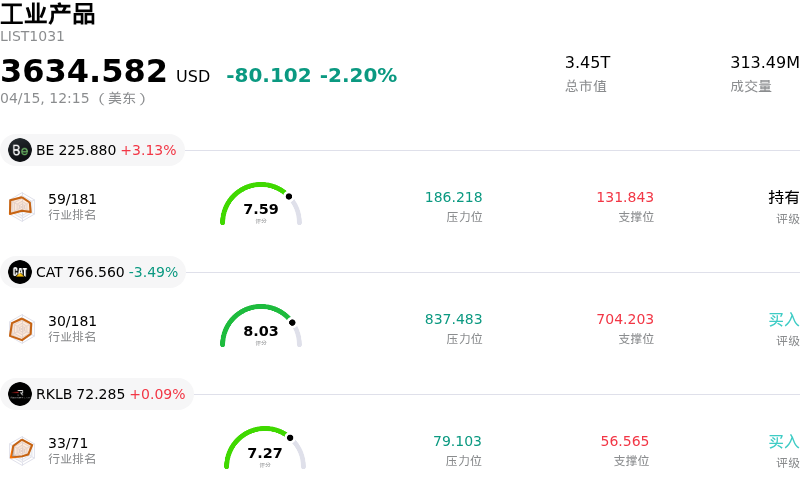Click the 313.49M trading volume value
Screen dimensions: 800x488
click(765, 62)
